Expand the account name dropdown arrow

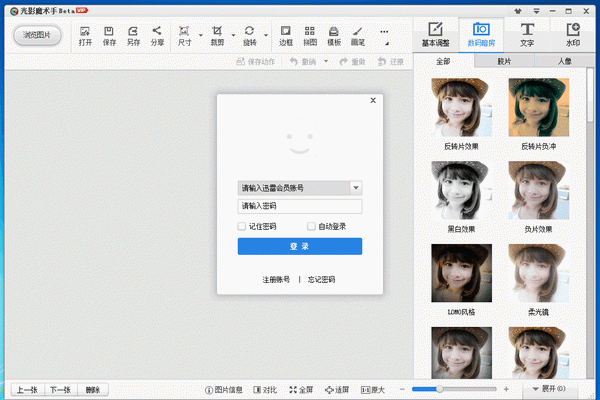click(x=355, y=187)
